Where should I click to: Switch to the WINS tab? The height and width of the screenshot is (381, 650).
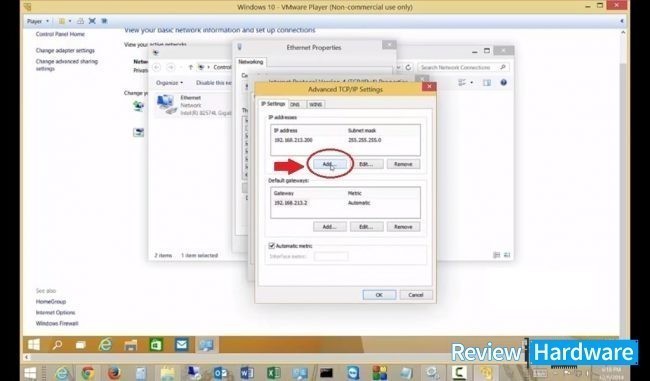[315, 104]
